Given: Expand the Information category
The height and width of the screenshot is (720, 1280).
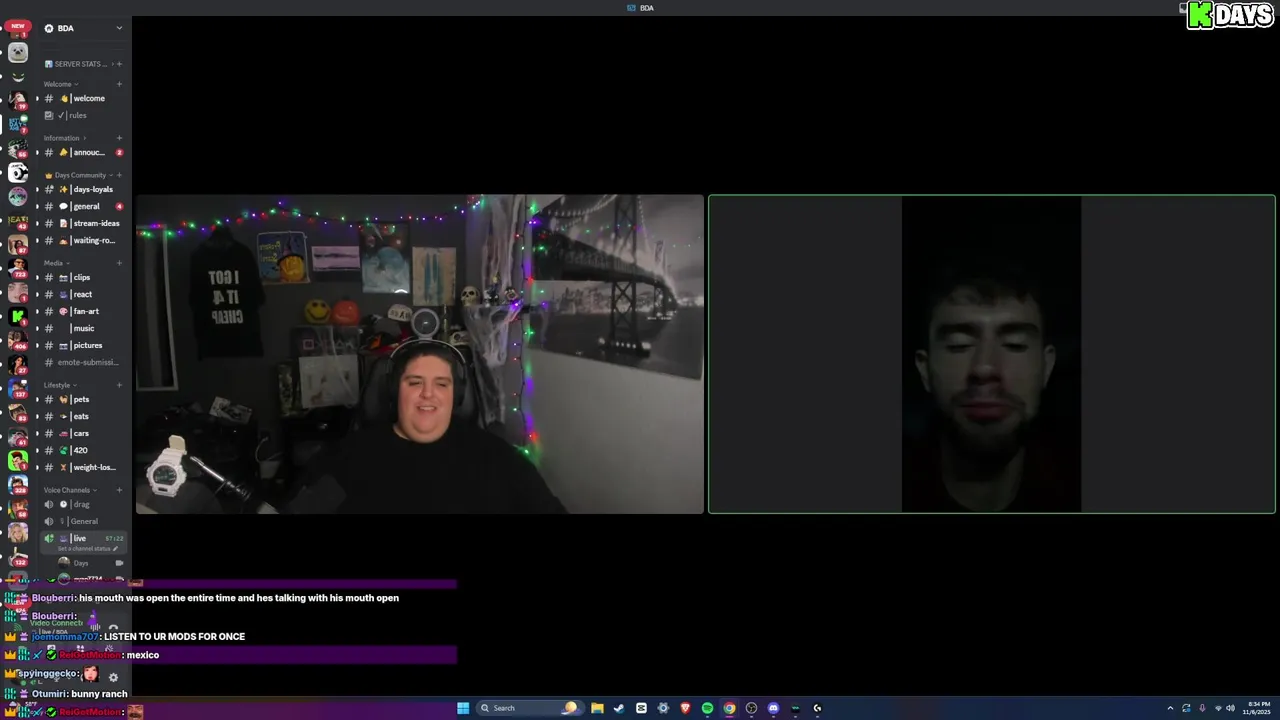Looking at the screenshot, I should pyautogui.click(x=64, y=138).
